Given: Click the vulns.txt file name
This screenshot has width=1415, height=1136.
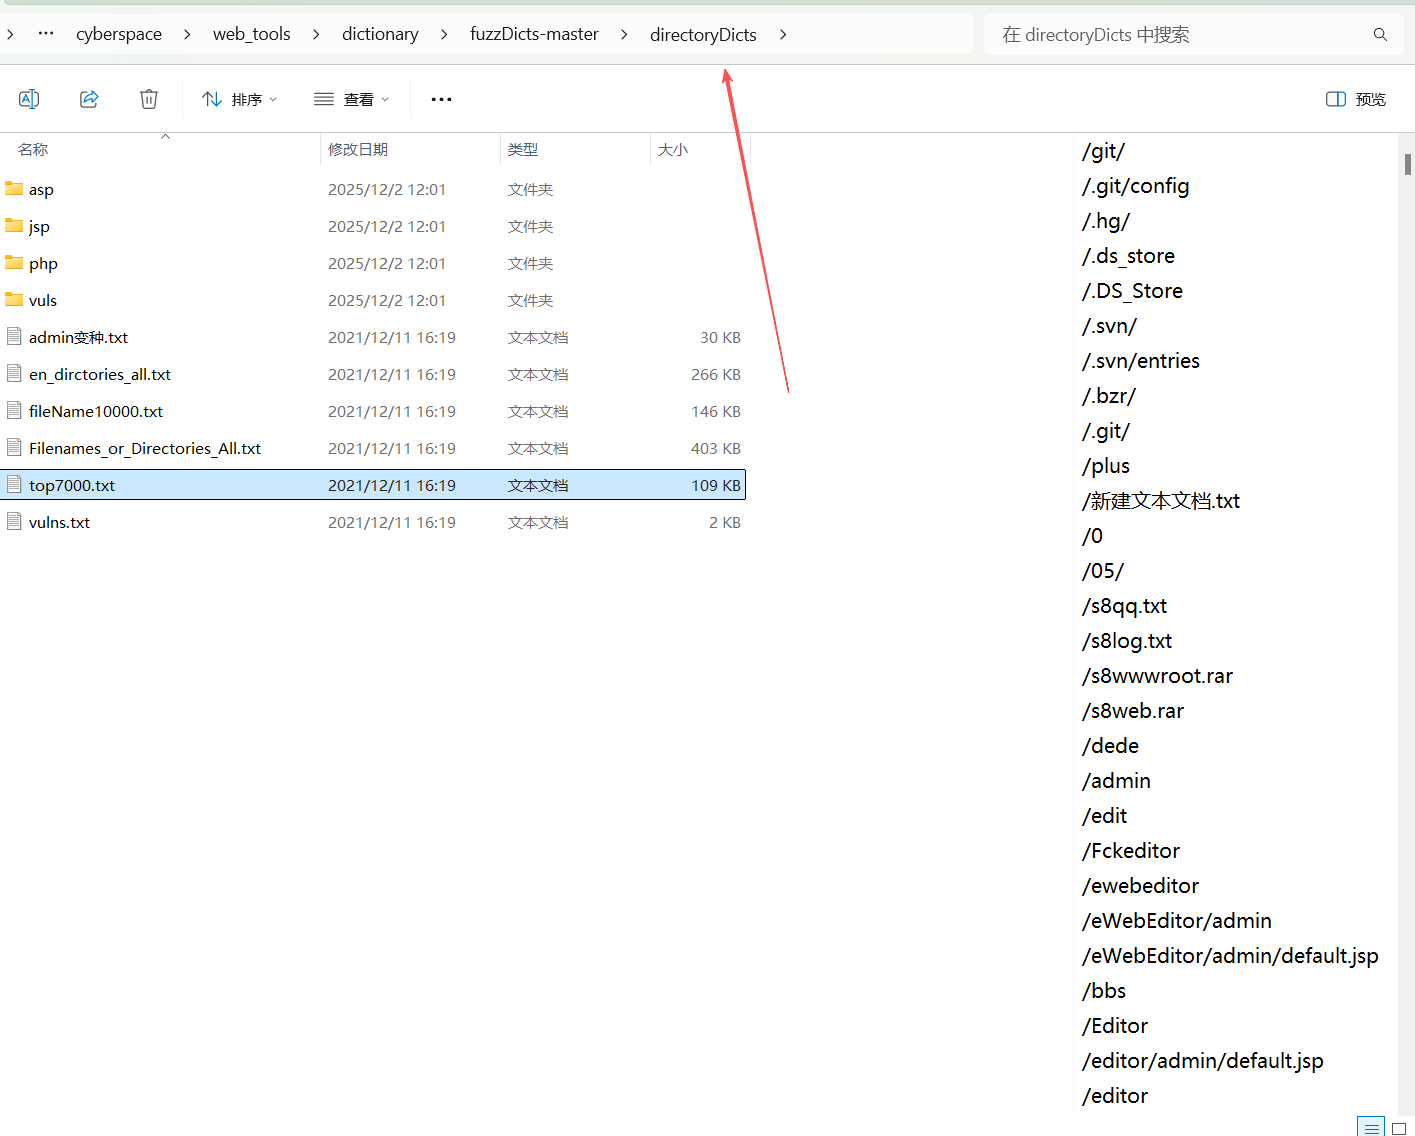Looking at the screenshot, I should 59,522.
